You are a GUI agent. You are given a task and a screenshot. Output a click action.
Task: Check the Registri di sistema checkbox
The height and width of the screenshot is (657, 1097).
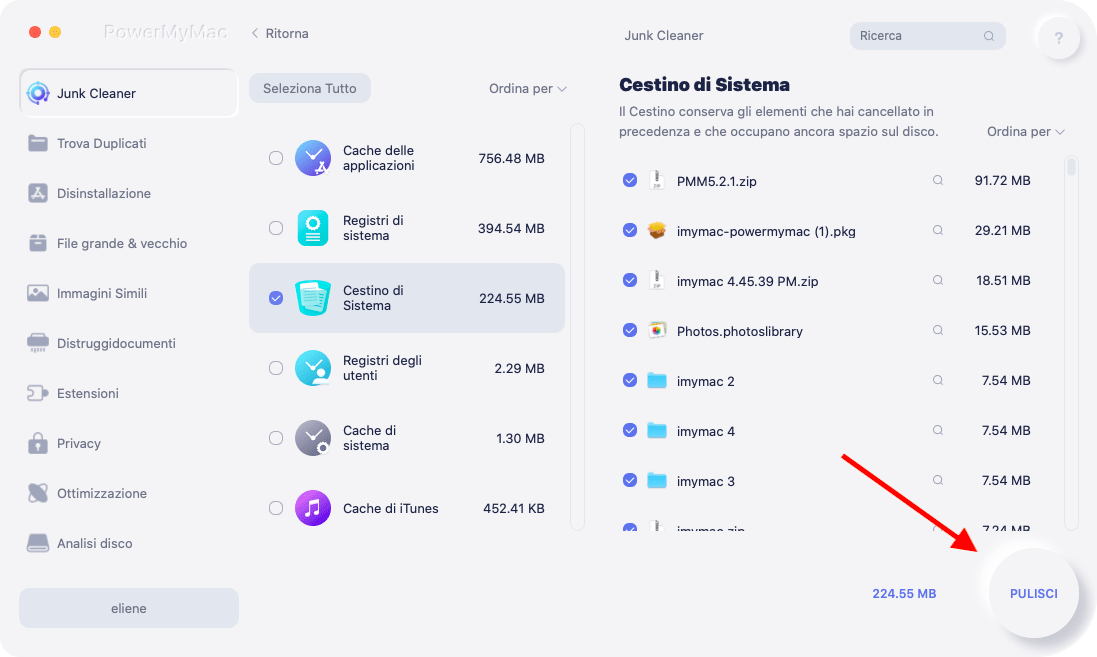tap(276, 228)
